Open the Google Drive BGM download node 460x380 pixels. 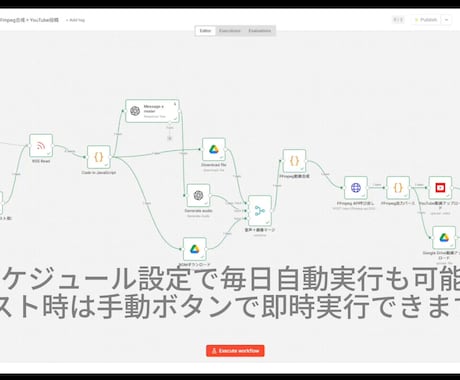195,249
